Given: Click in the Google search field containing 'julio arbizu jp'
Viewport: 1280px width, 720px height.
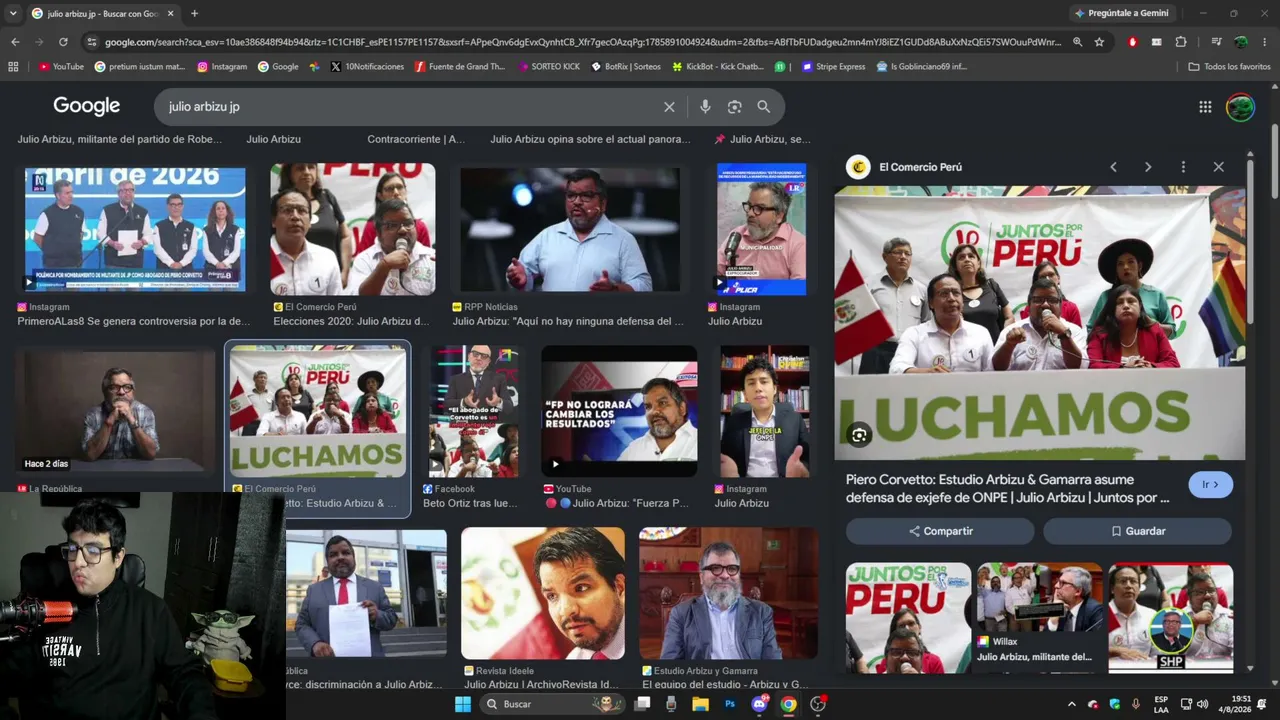Looking at the screenshot, I should pos(410,107).
